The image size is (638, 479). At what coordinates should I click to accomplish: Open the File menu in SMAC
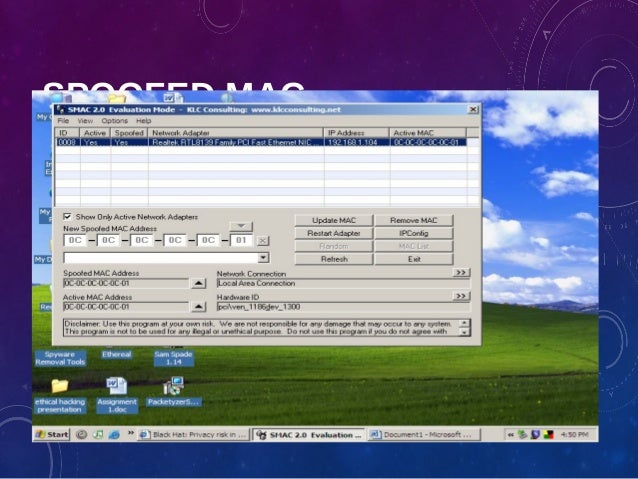pos(62,120)
